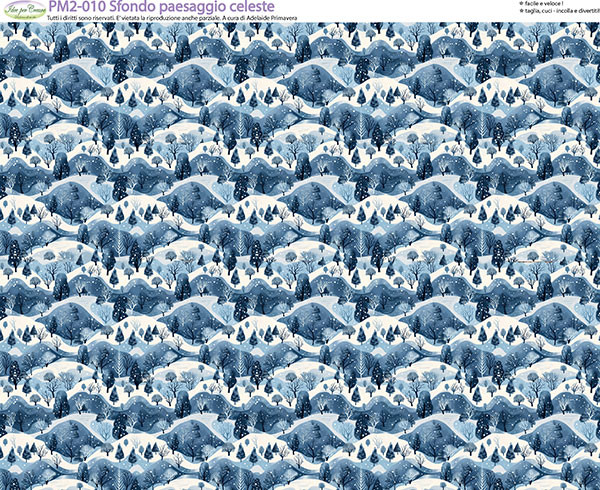The width and height of the screenshot is (600, 490).
Task: Click the "A cura di" credit text
Action: (x=262, y=20)
